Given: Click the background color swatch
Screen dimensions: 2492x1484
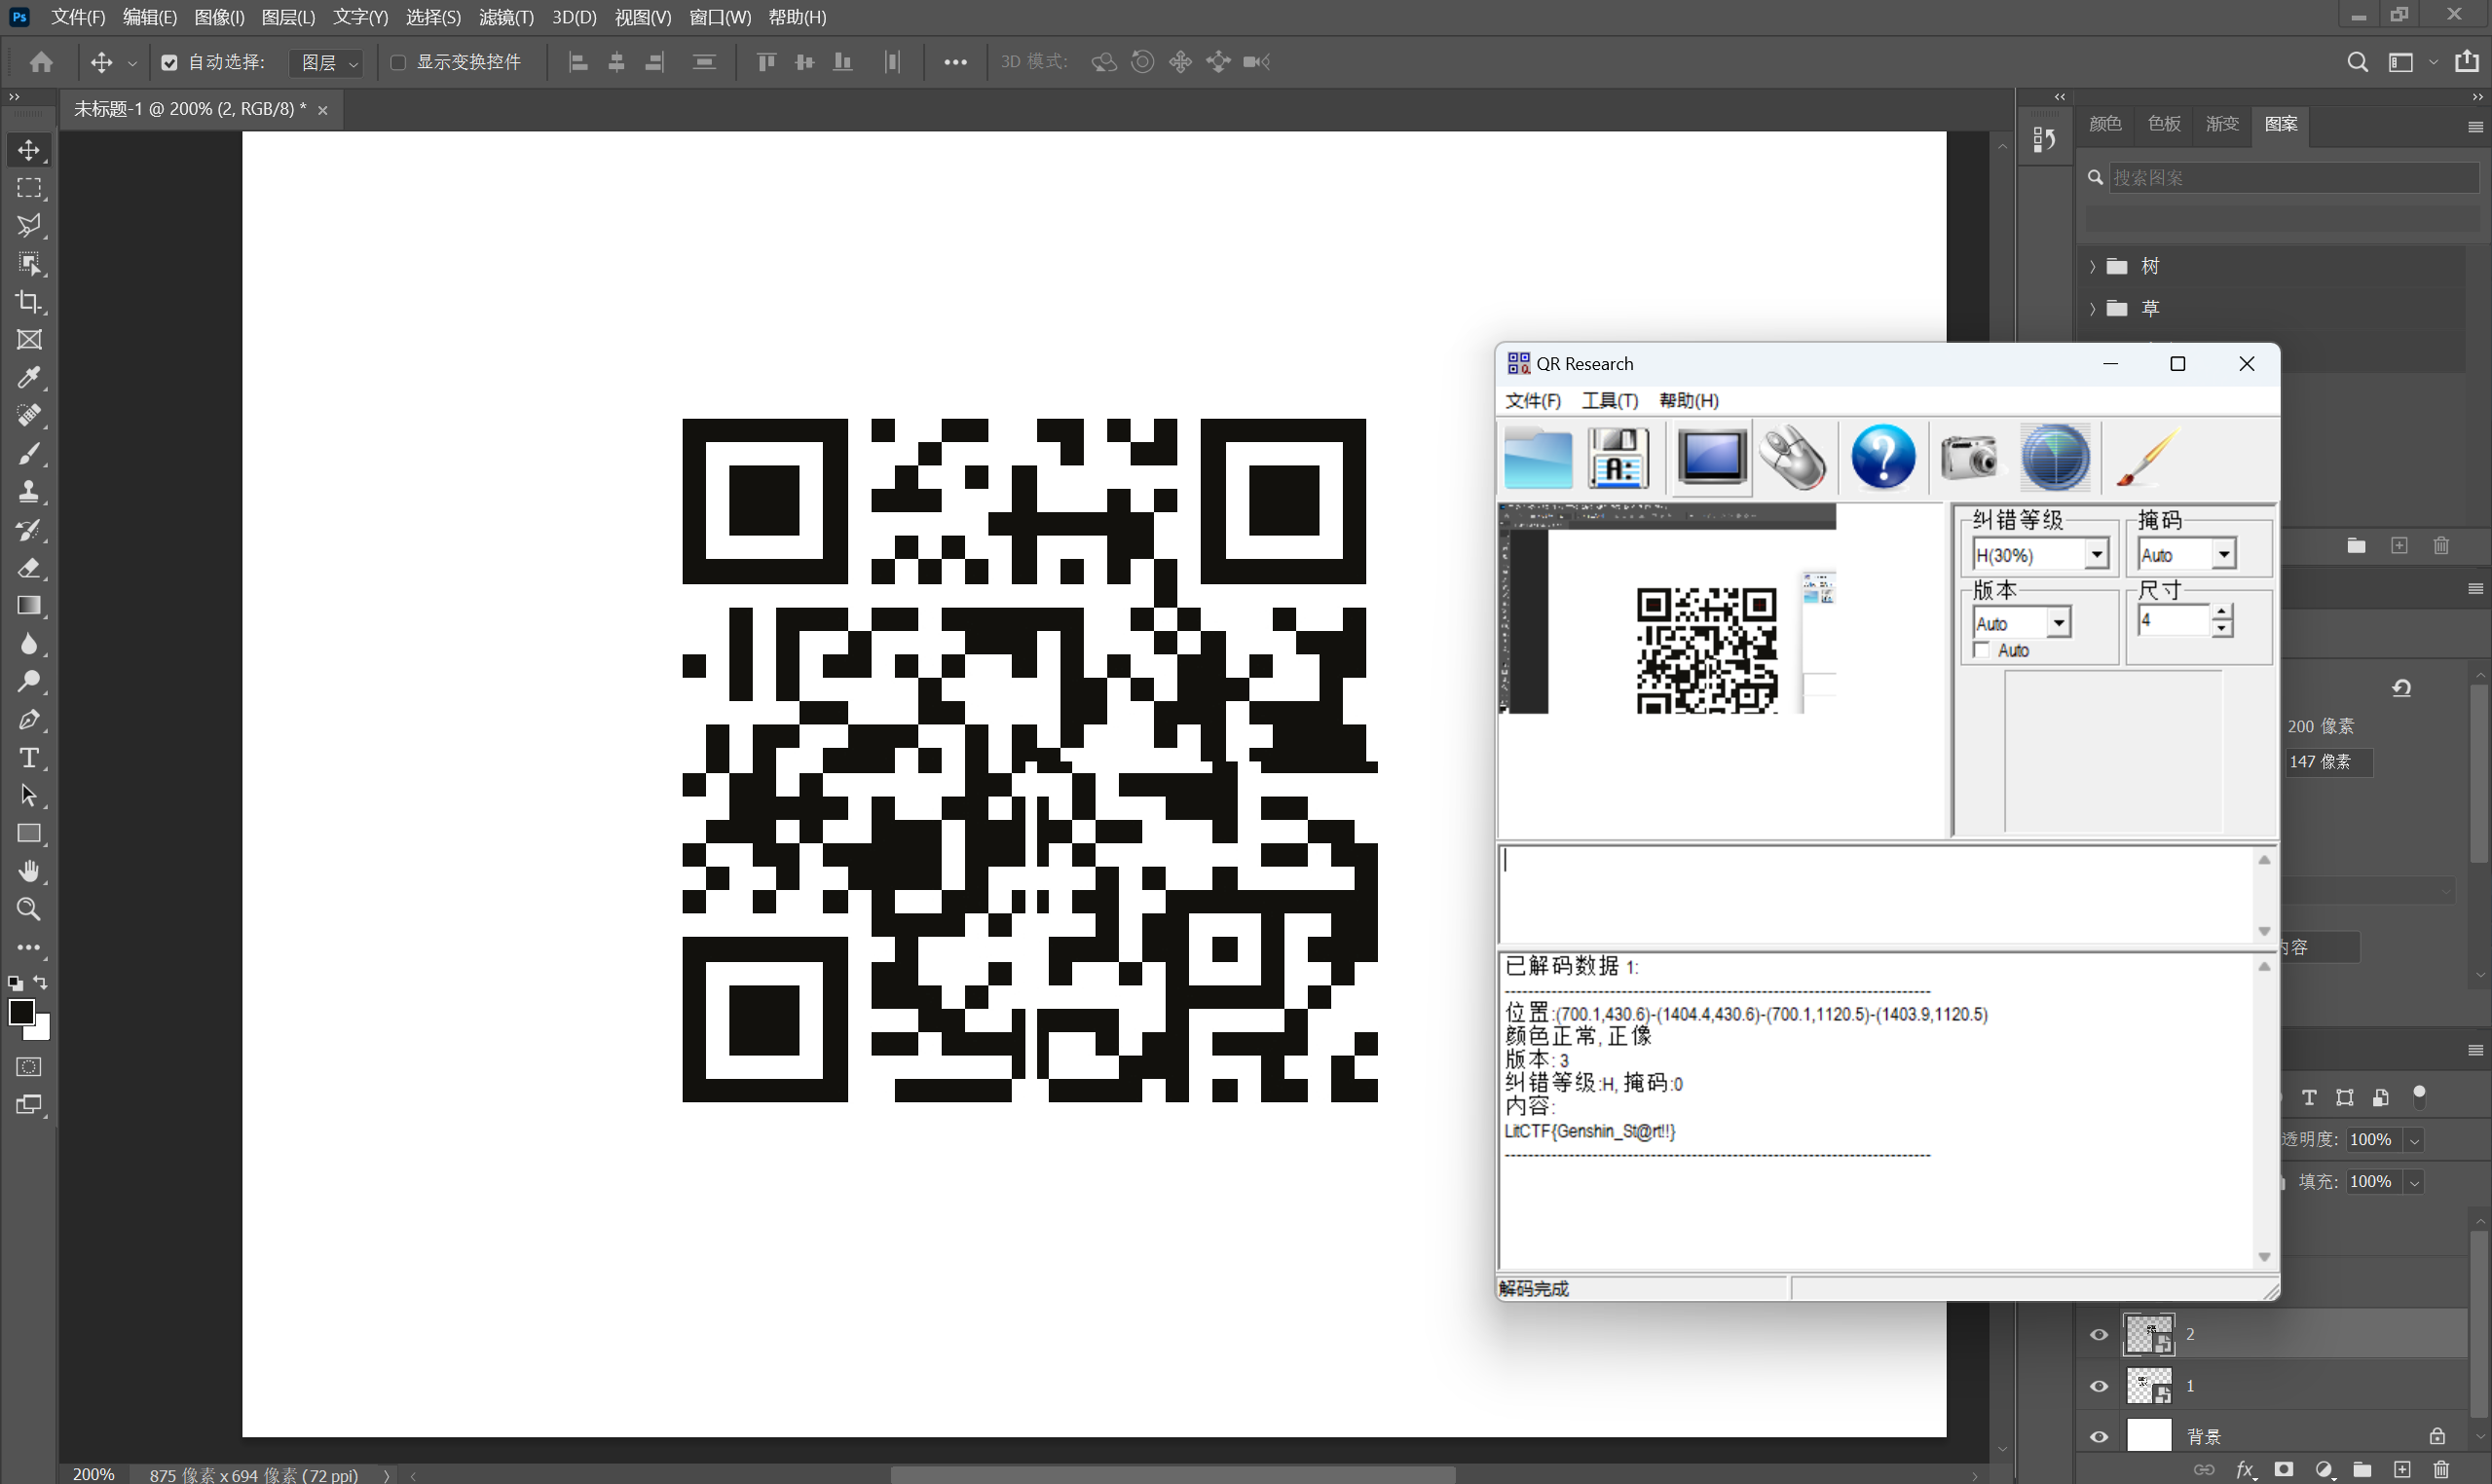Looking at the screenshot, I should 42,1030.
